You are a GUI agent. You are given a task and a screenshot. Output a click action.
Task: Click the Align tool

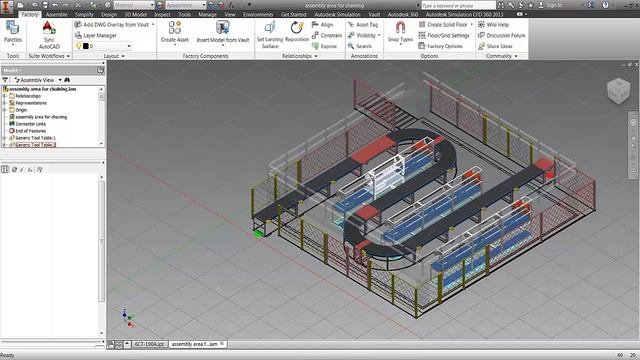pos(322,24)
